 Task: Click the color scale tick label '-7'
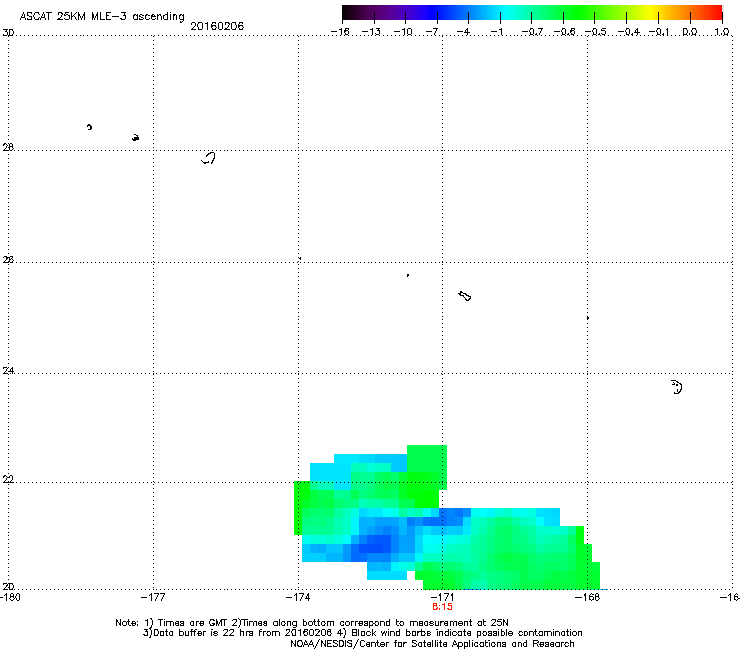[x=432, y=32]
